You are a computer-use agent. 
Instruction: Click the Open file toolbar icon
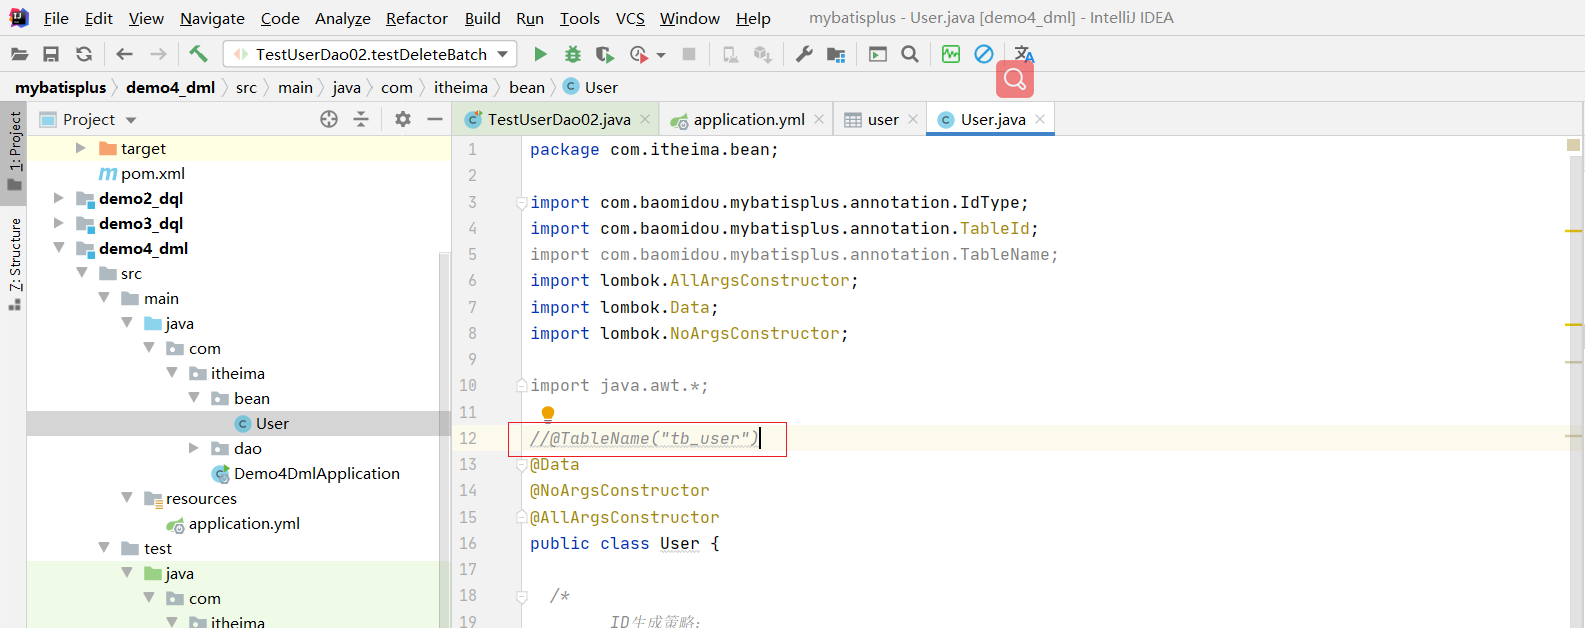point(19,54)
